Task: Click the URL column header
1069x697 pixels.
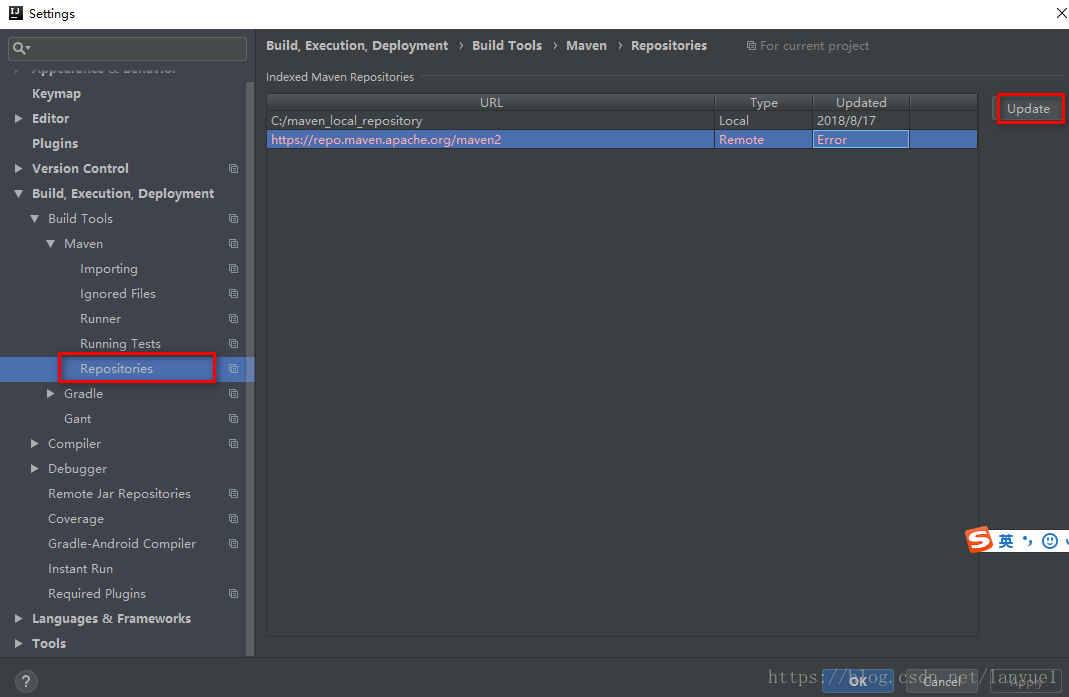Action: click(x=491, y=102)
